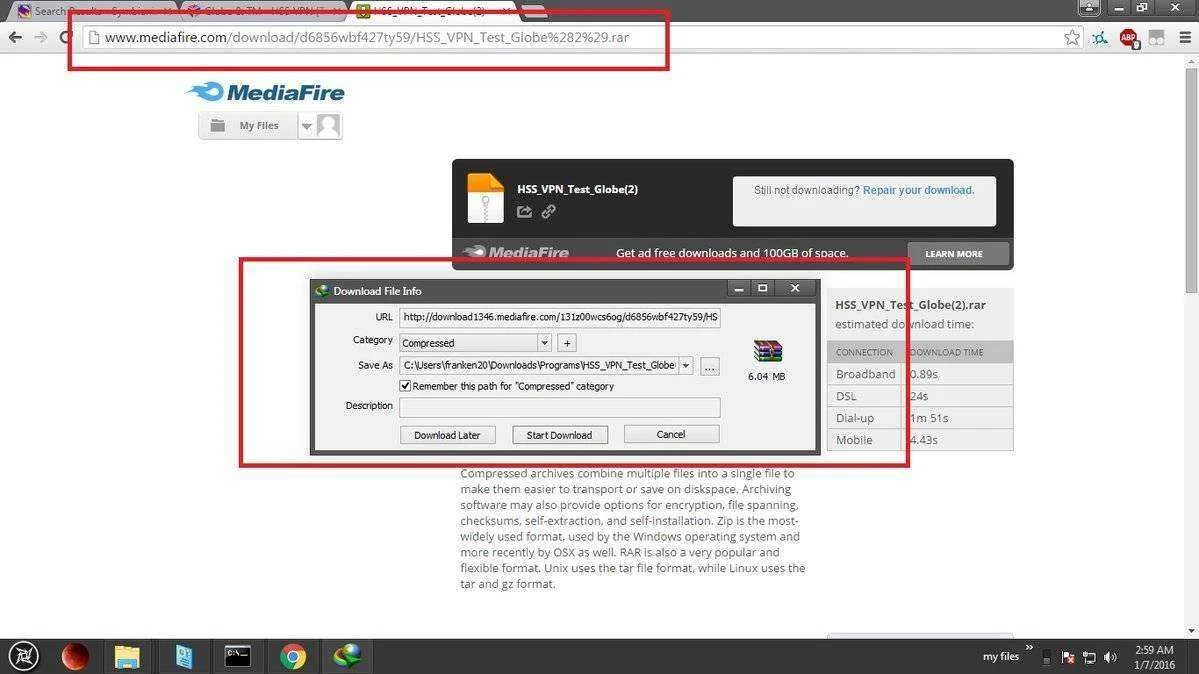
Task: Open the blue document taskbar app
Action: click(184, 656)
